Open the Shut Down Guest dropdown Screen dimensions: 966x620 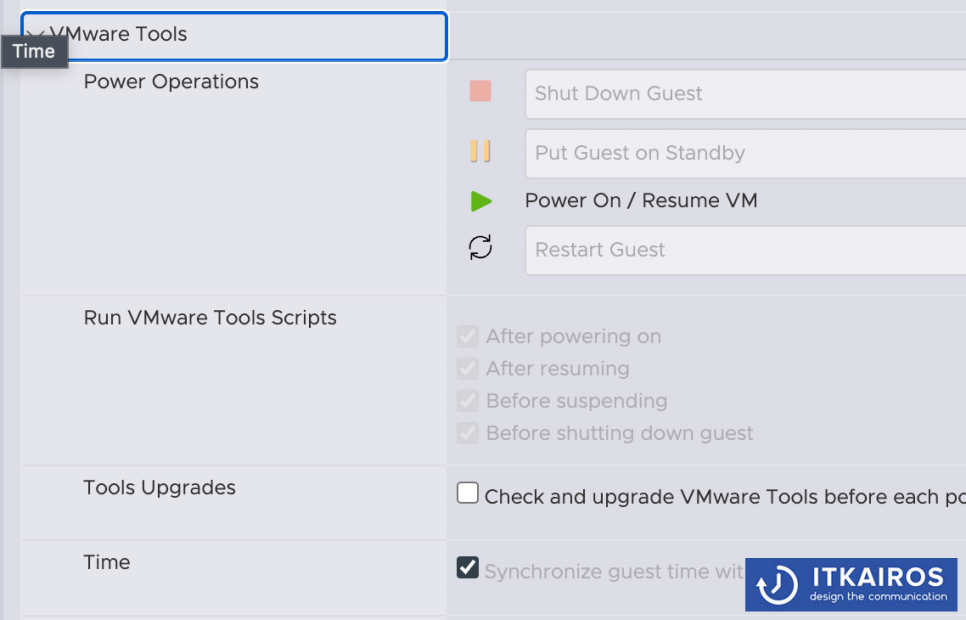coord(745,94)
